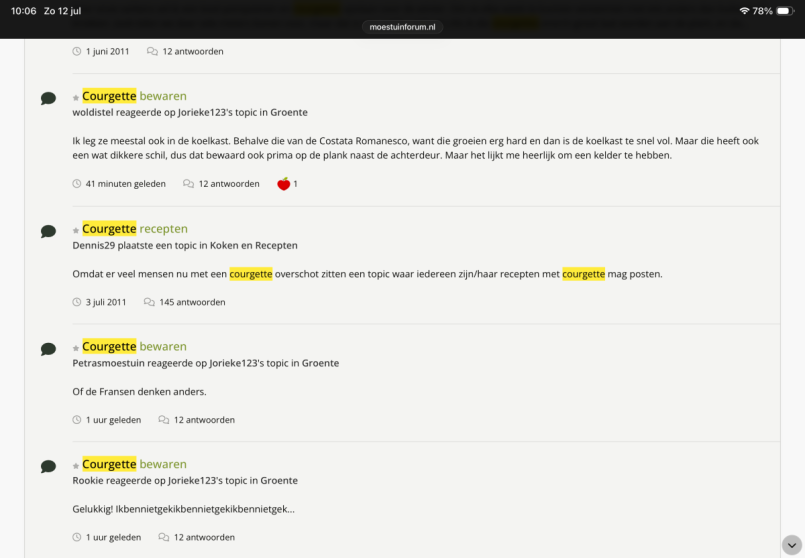Click the 145 antwoorden reply count
Viewport: 805px width, 558px height.
(x=192, y=302)
